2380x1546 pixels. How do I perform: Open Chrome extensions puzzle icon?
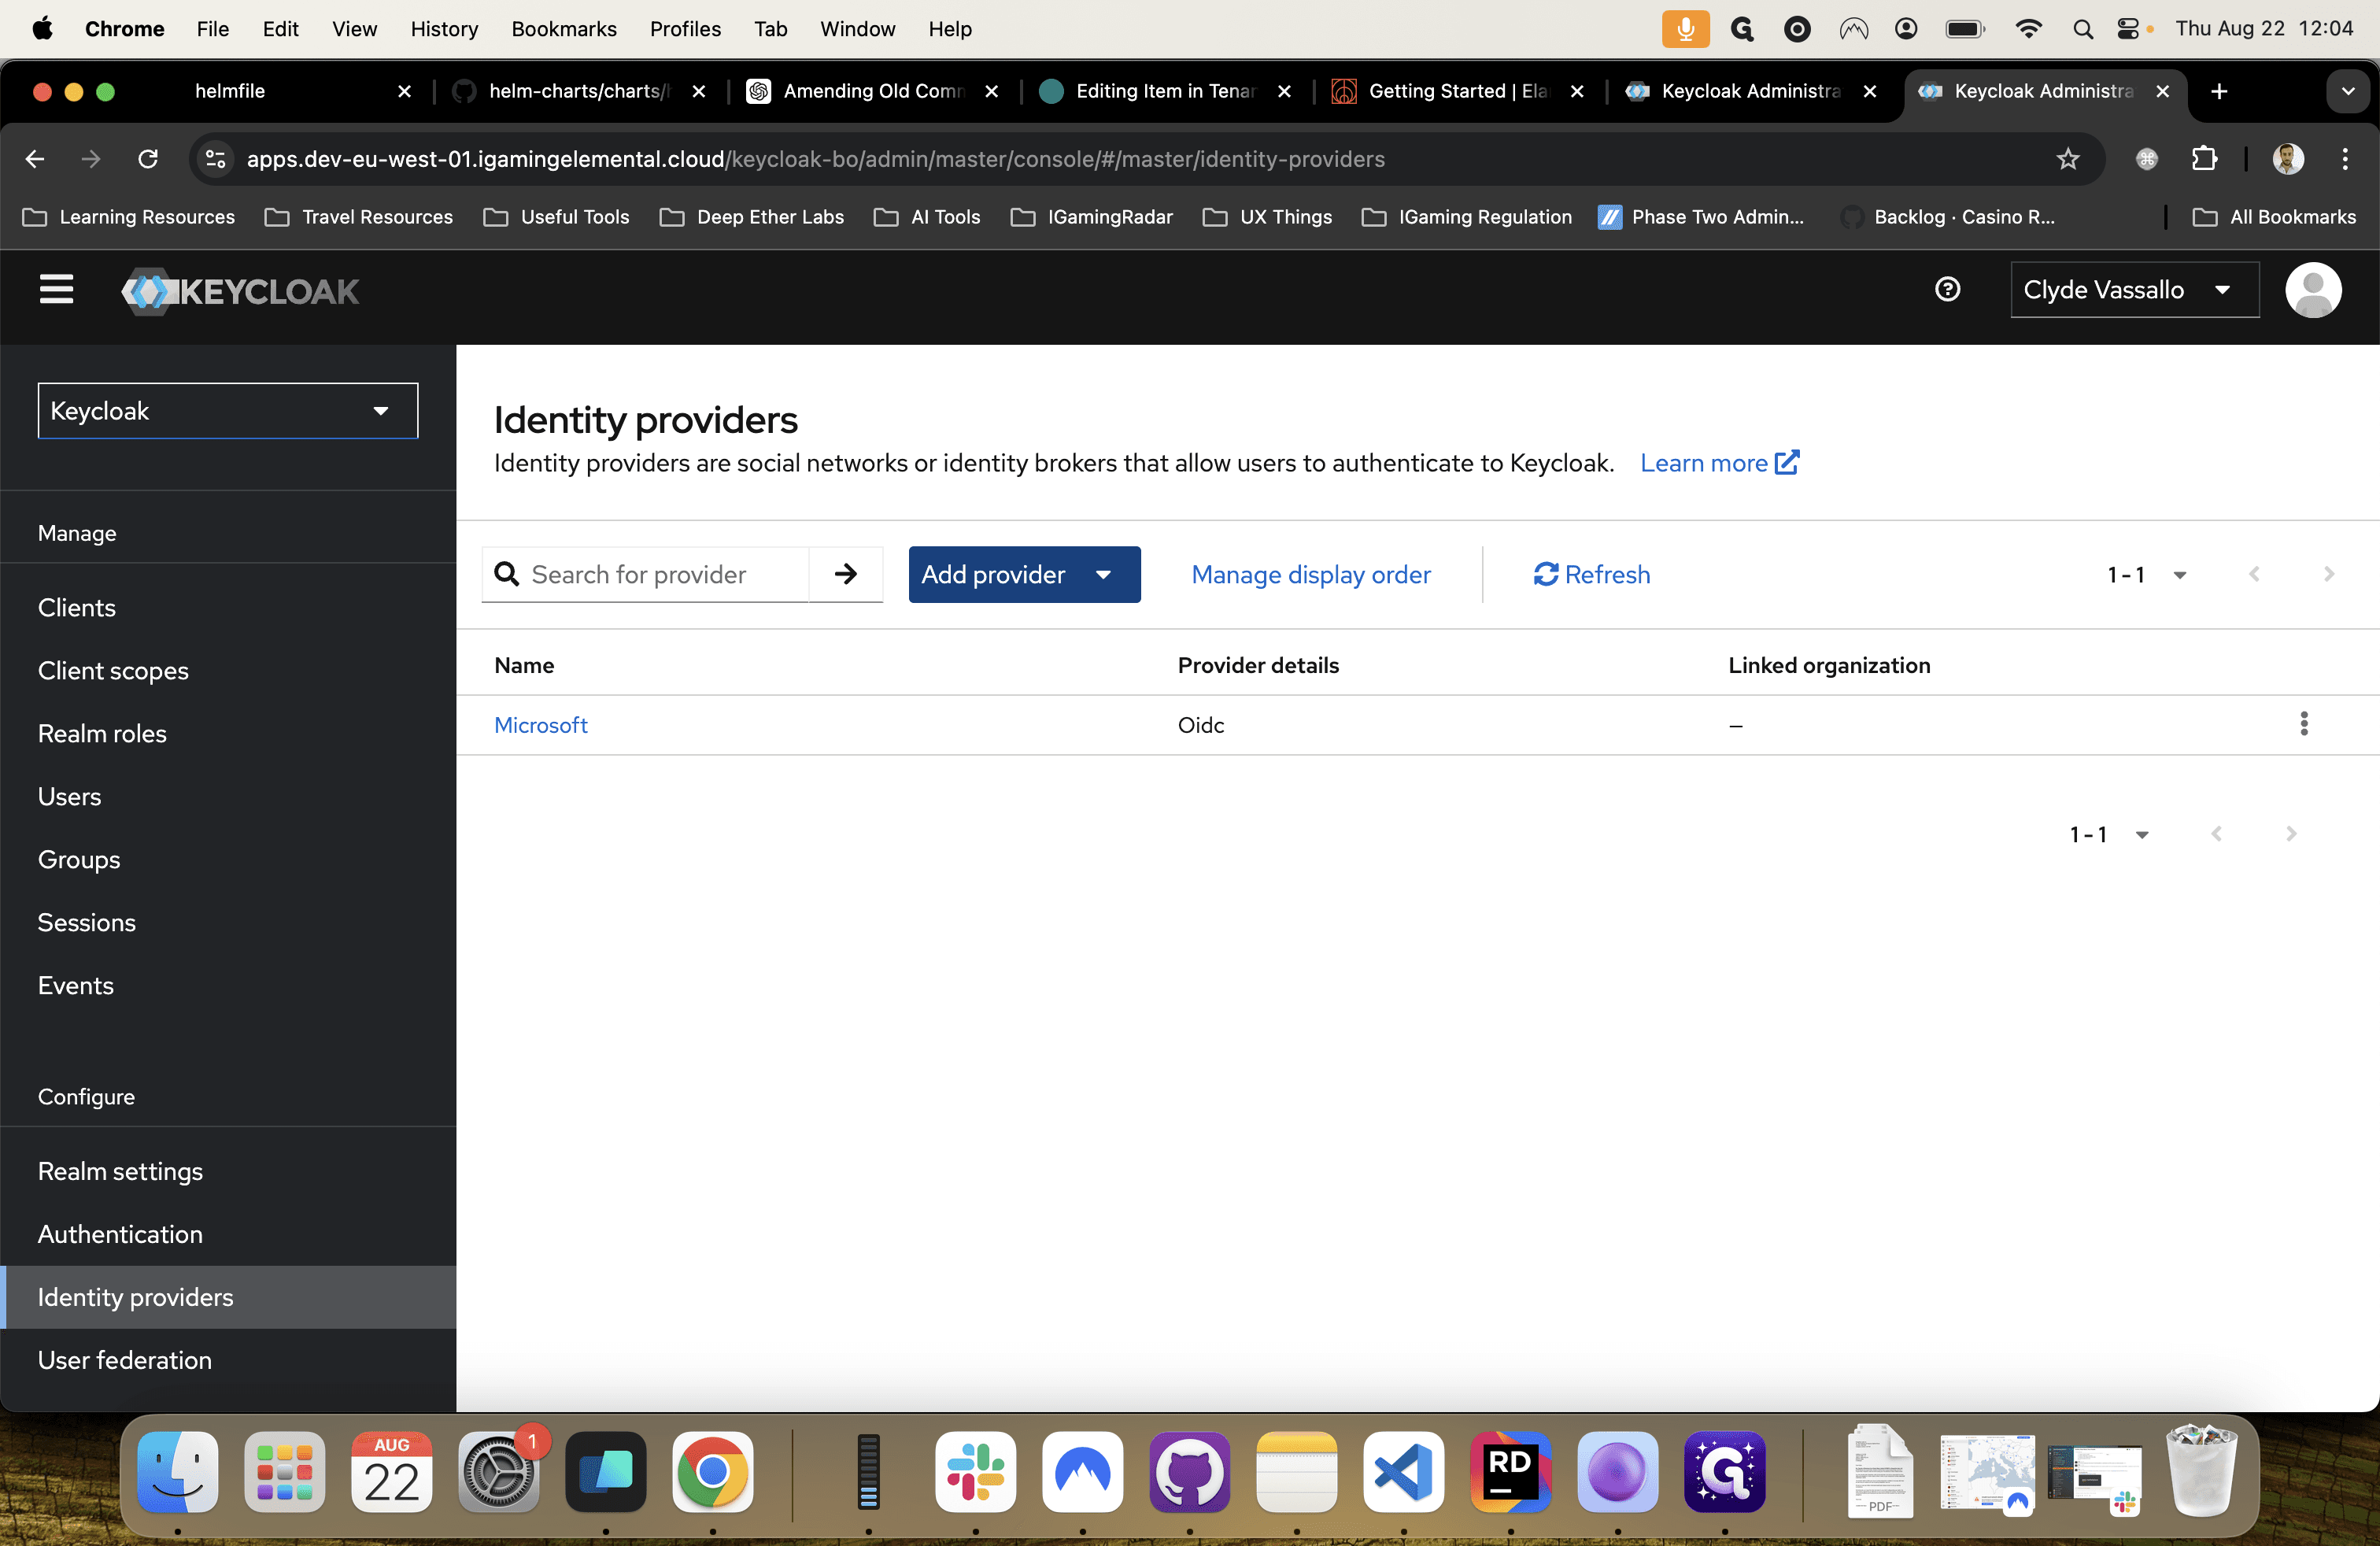coord(2204,159)
